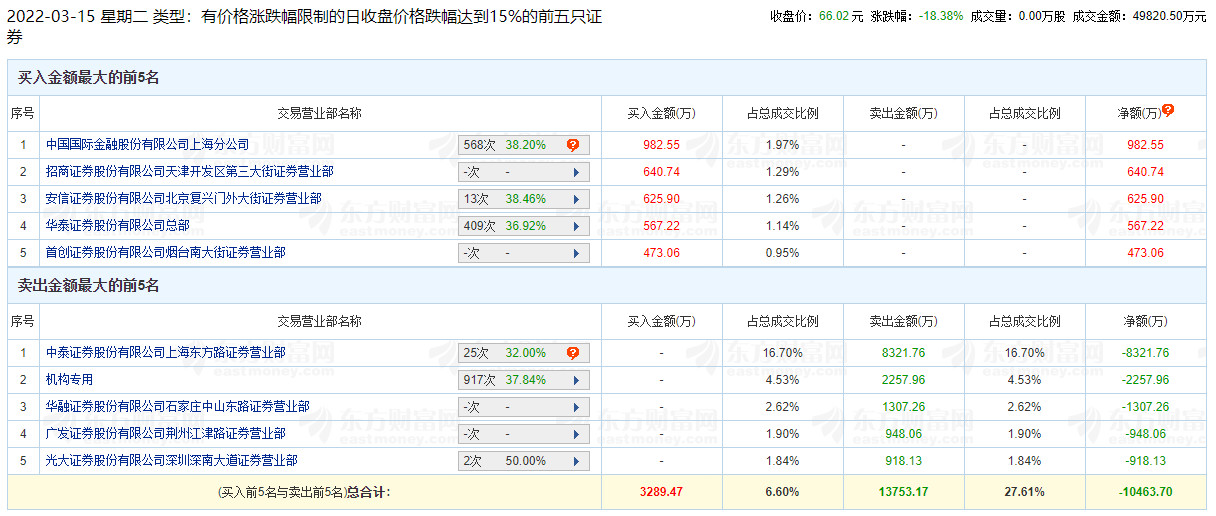The height and width of the screenshot is (516, 1216).
Task: Expand the arrow in 13次 38.46% box
Action: coord(576,199)
